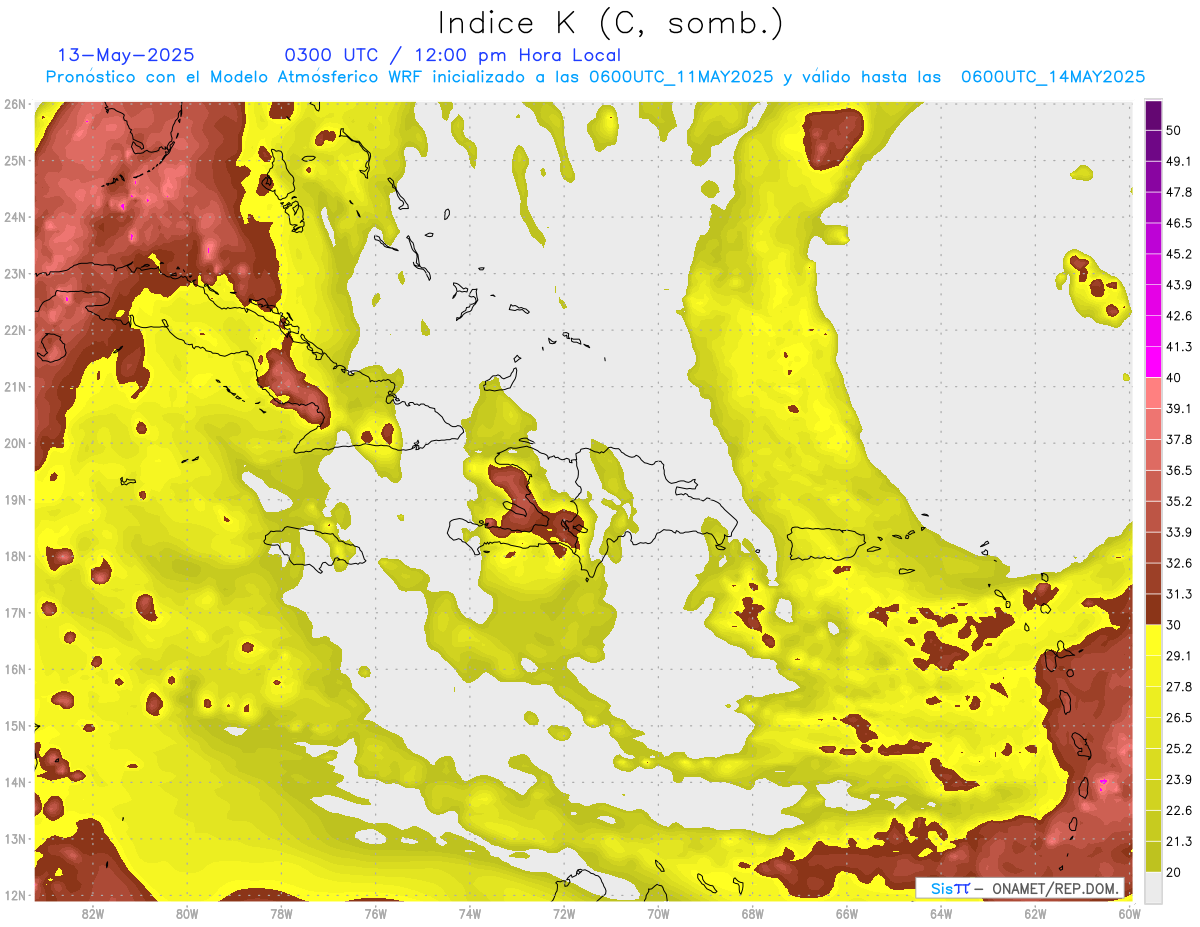Viewport: 1200px width, 927px height.
Task: Click the colorbar value "37.8"
Action: tap(1179, 439)
